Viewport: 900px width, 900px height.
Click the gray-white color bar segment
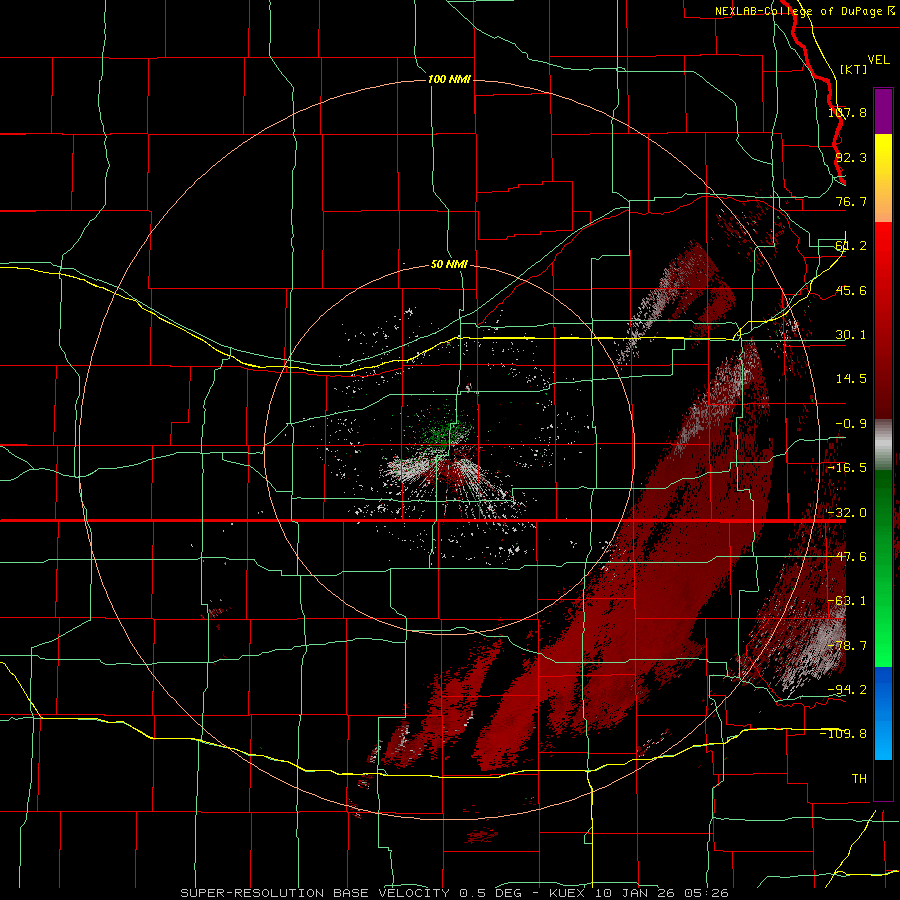(883, 446)
